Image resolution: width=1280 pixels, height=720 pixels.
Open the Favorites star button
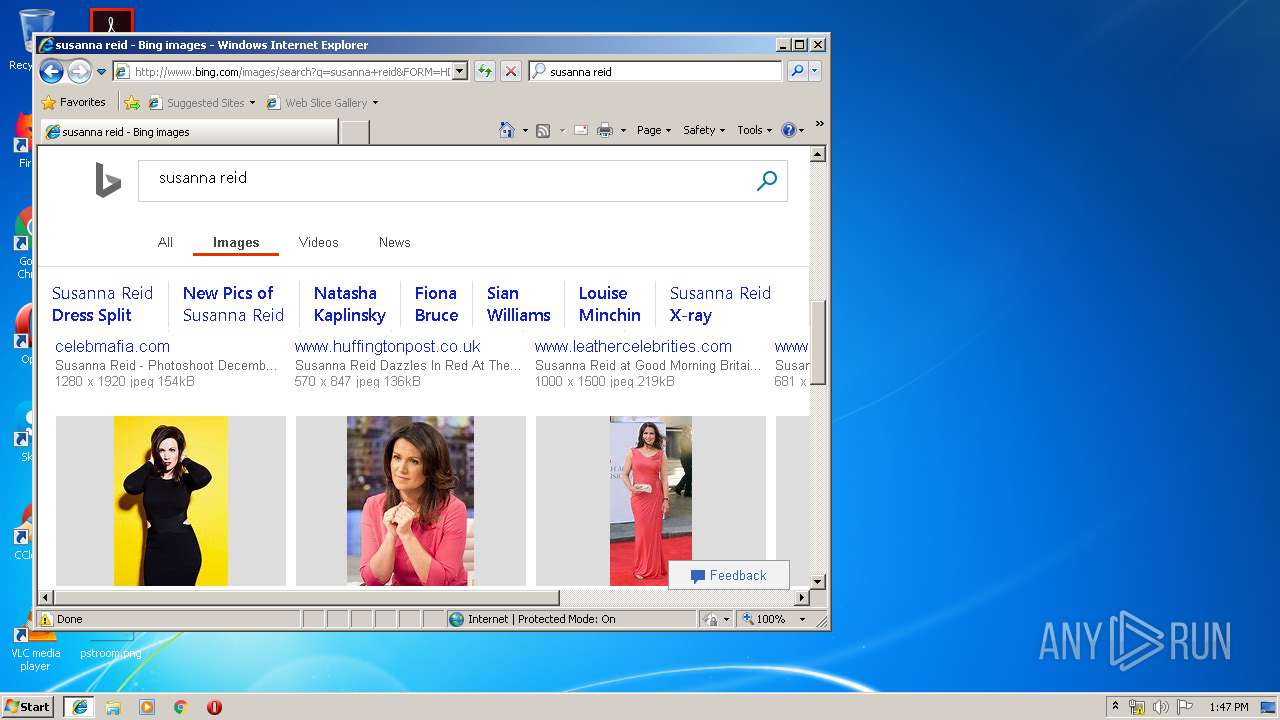pyautogui.click(x=73, y=102)
